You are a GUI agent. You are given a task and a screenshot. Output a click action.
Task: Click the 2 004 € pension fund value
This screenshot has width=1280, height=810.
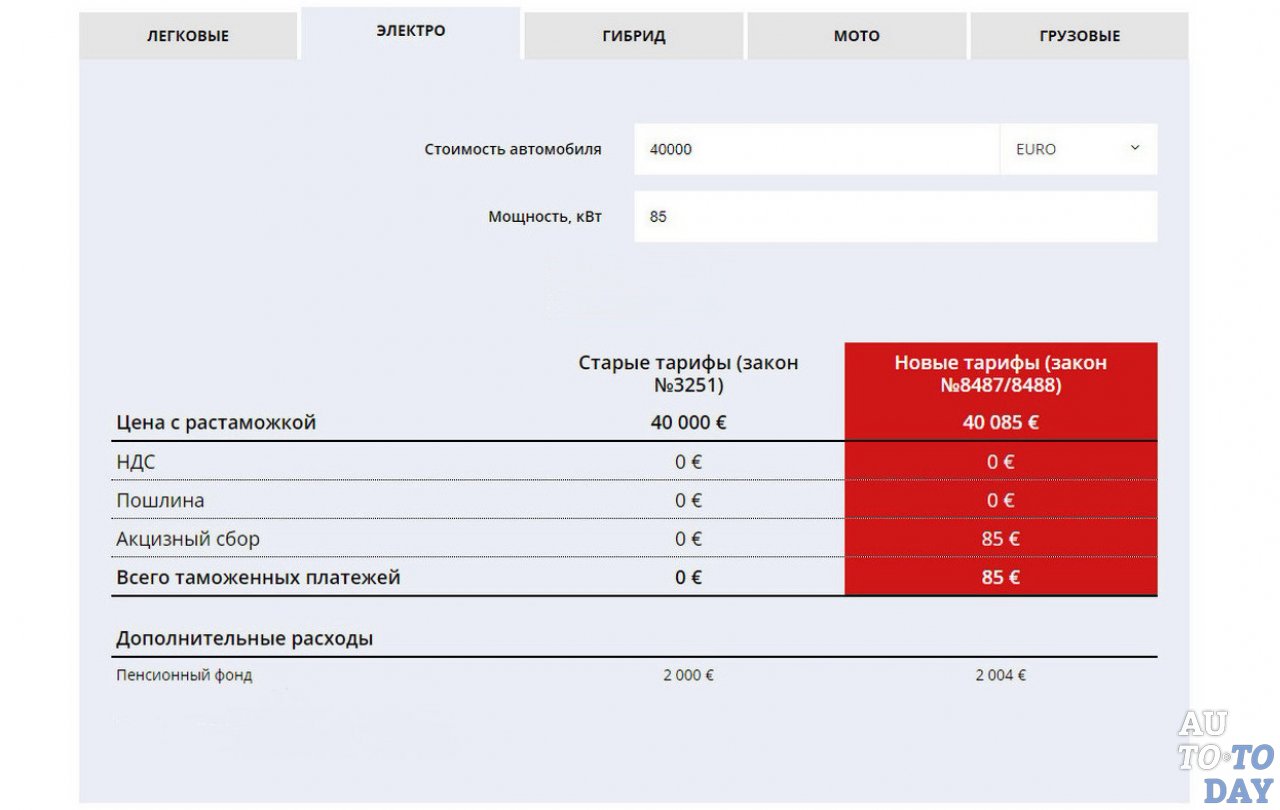pos(1001,675)
